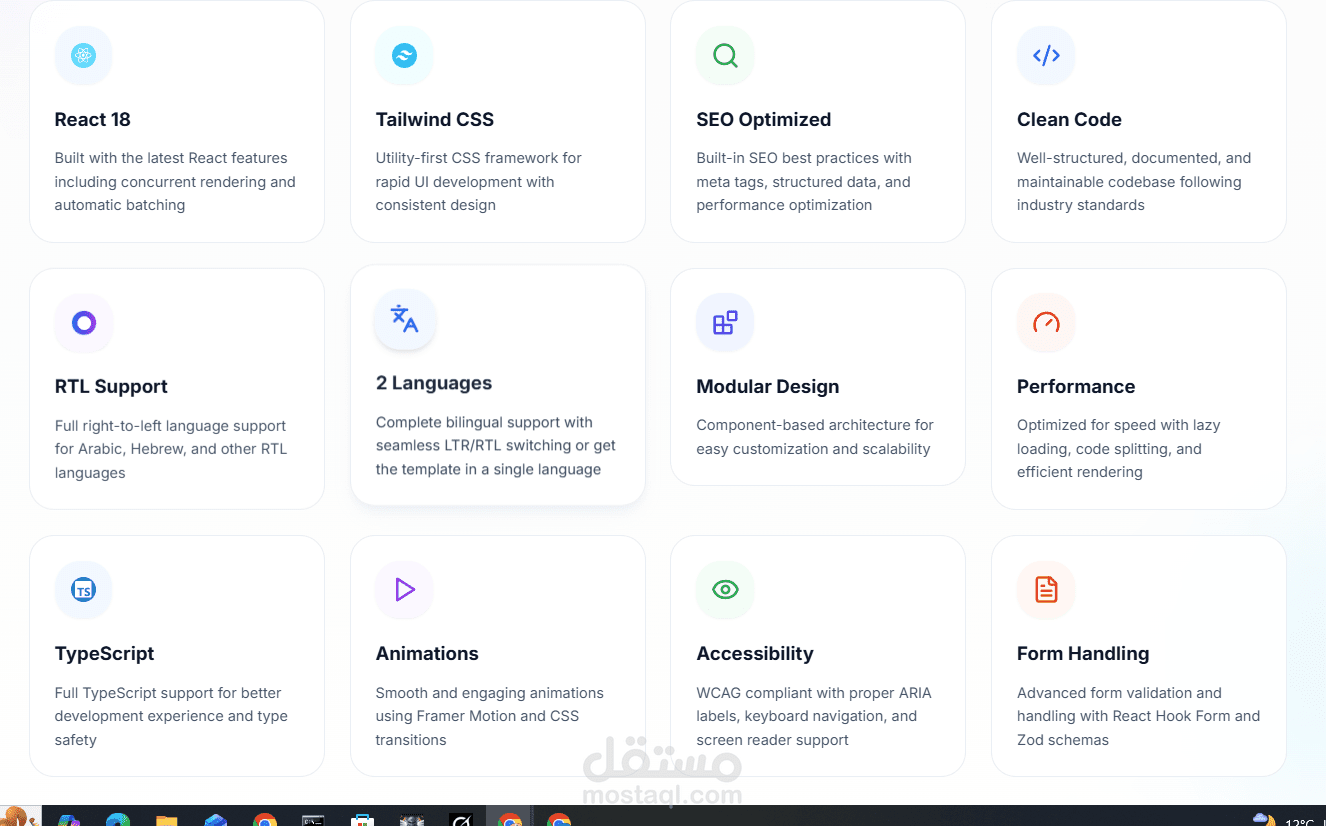Select the RTL Support heading
The height and width of the screenshot is (826, 1326).
tap(111, 387)
